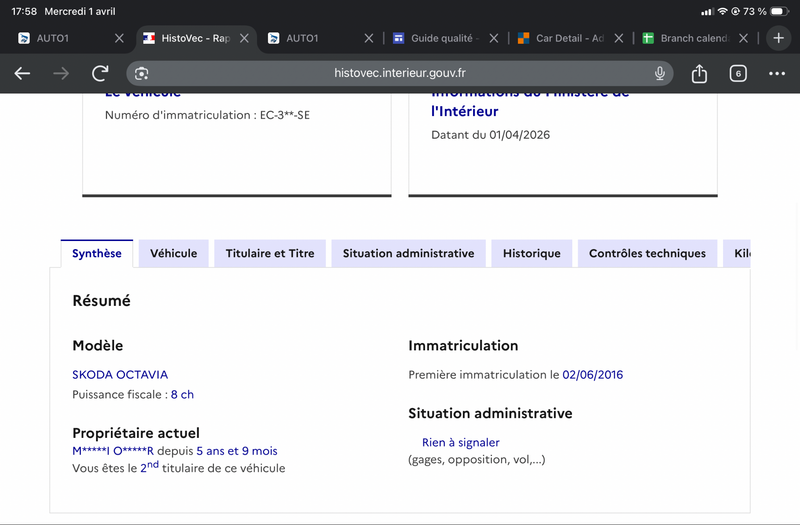
Task: Close the Guide qualité tab
Action: 493,38
